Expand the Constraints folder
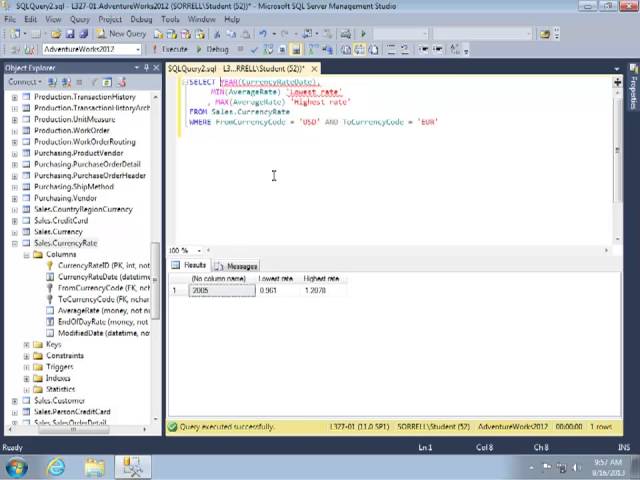640x480 pixels. pos(27,356)
